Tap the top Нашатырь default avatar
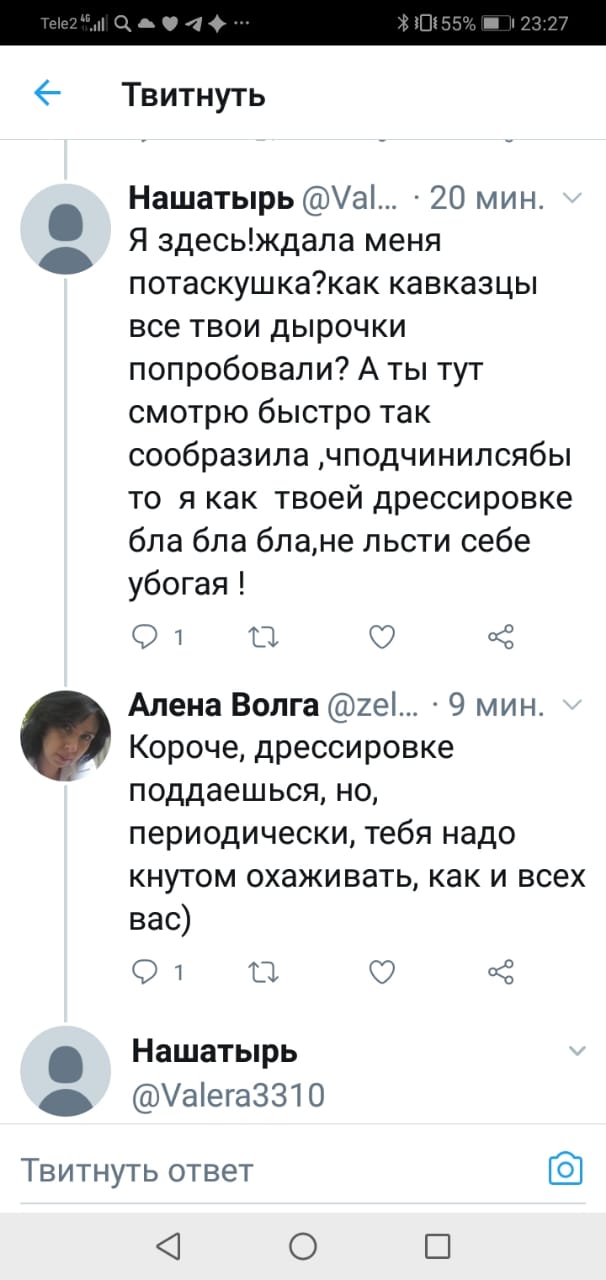Screen dimensions: 606x1280 point(65,228)
